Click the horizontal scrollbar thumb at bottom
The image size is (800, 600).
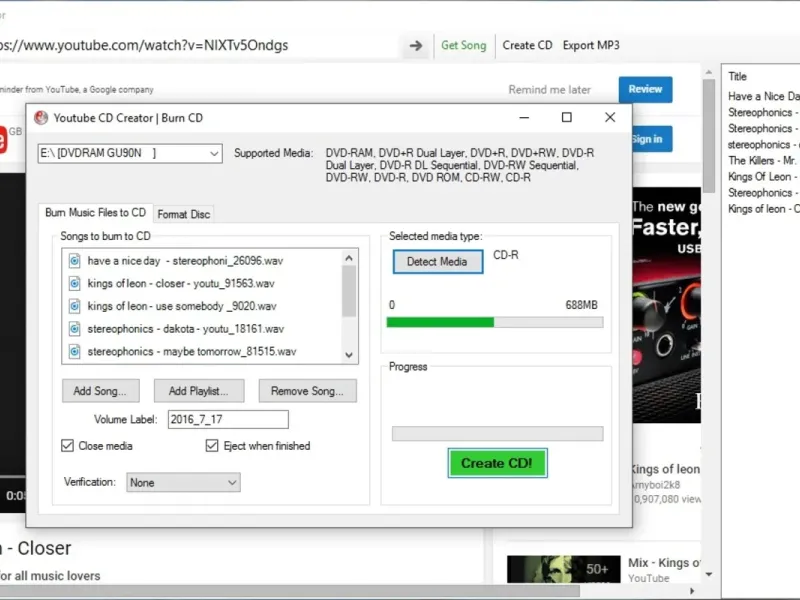(x=290, y=591)
